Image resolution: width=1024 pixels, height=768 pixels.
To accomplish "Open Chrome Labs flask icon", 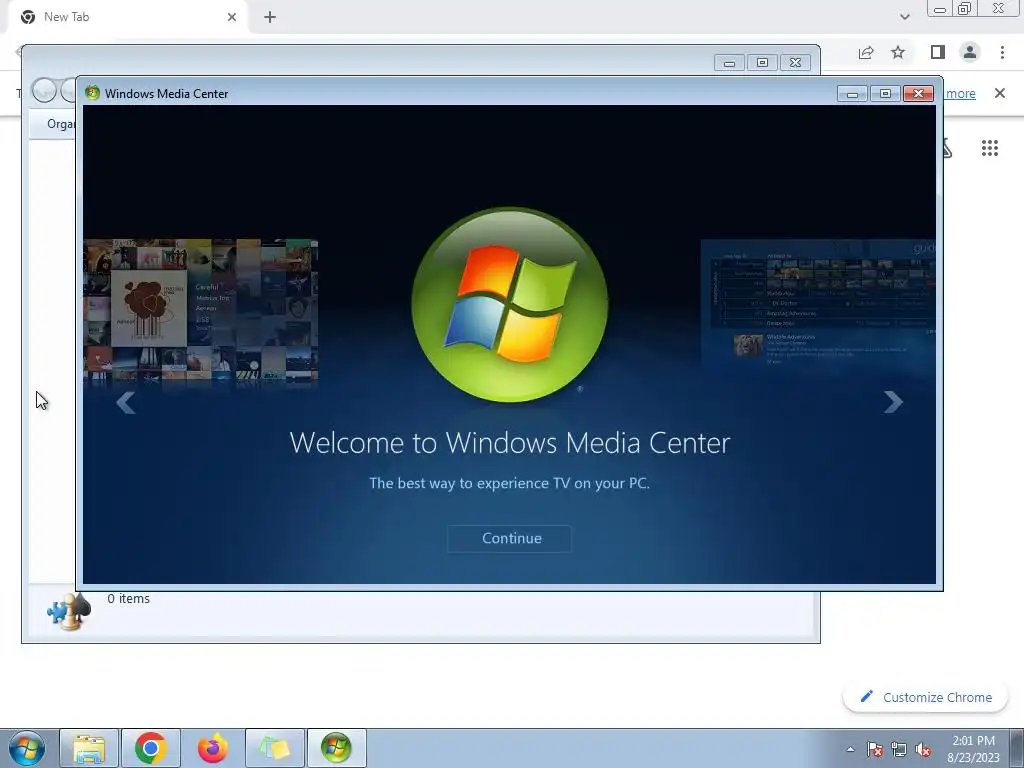I will [x=947, y=148].
